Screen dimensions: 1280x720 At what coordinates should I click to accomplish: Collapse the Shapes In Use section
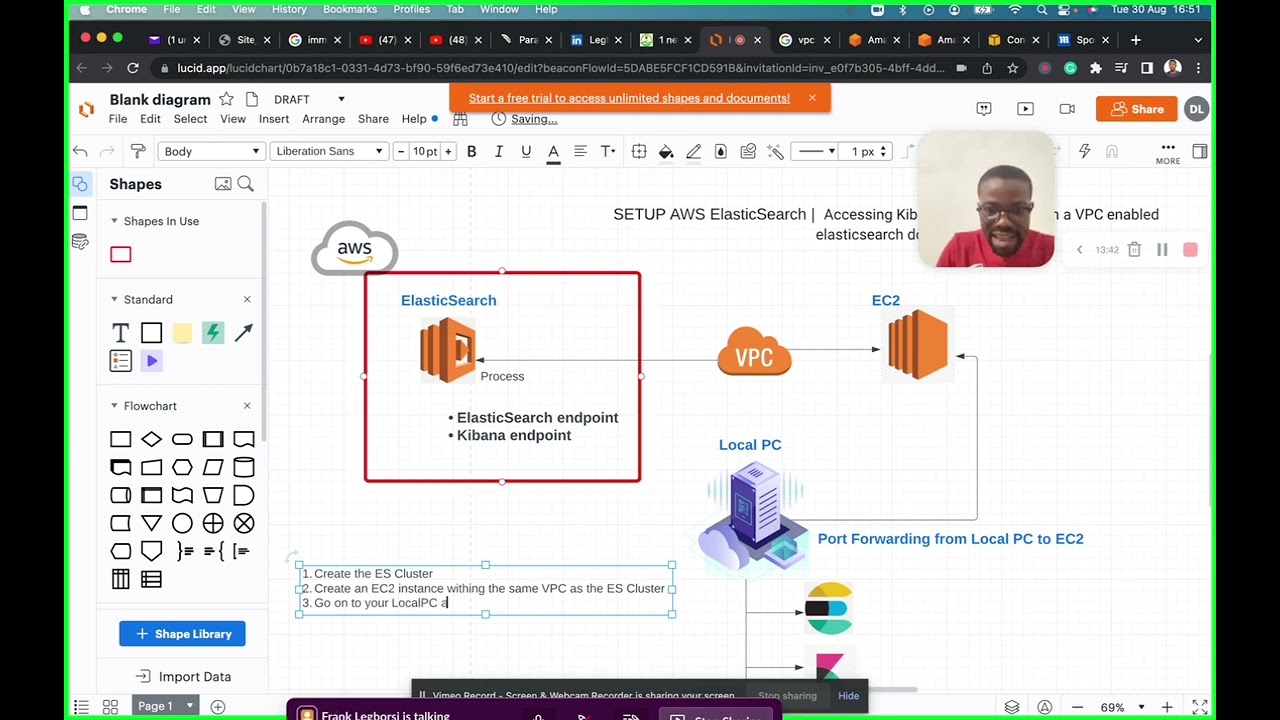114,221
